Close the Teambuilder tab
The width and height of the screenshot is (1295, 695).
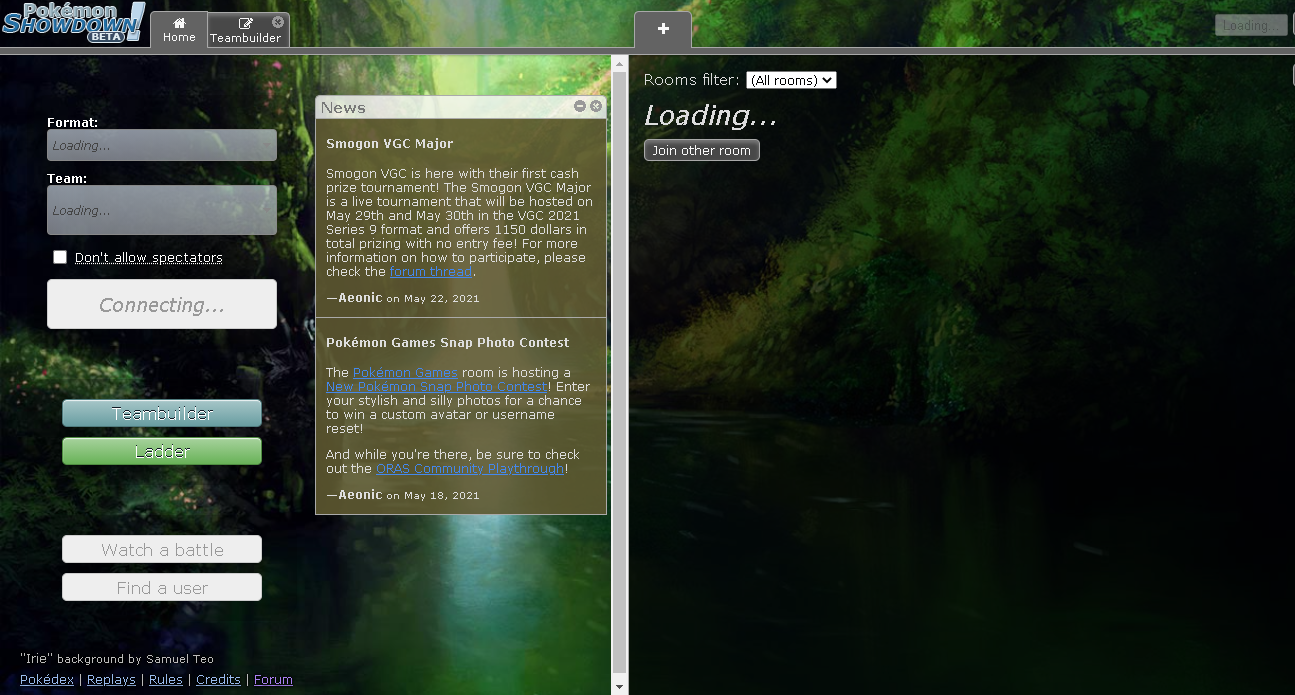click(278, 21)
